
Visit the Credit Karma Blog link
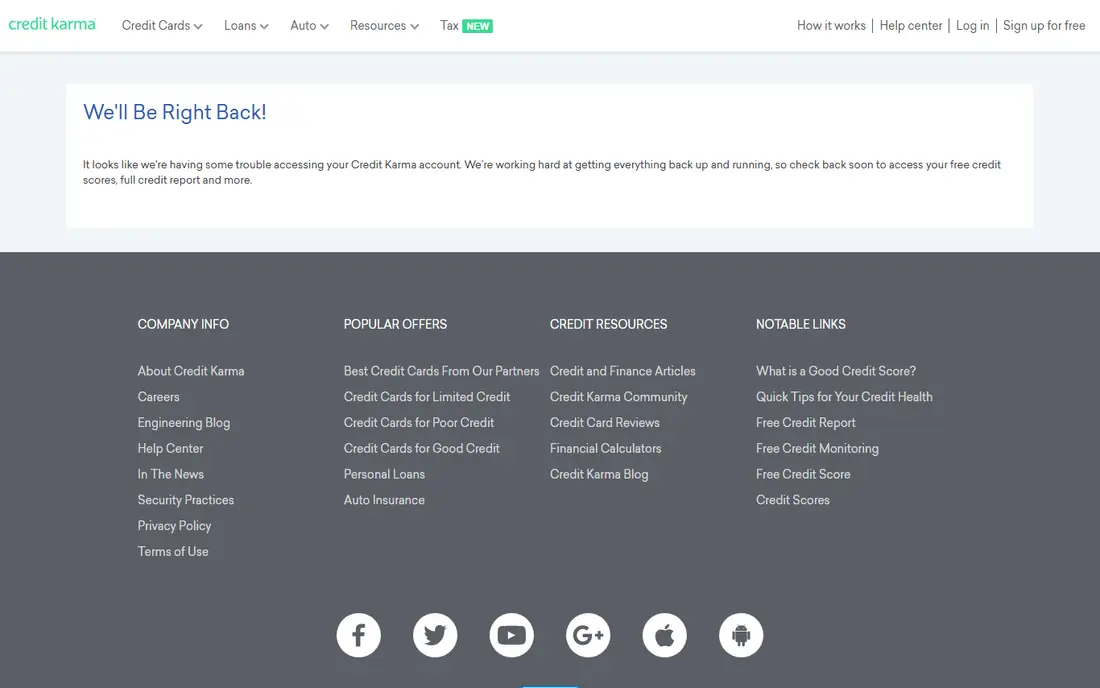point(599,474)
